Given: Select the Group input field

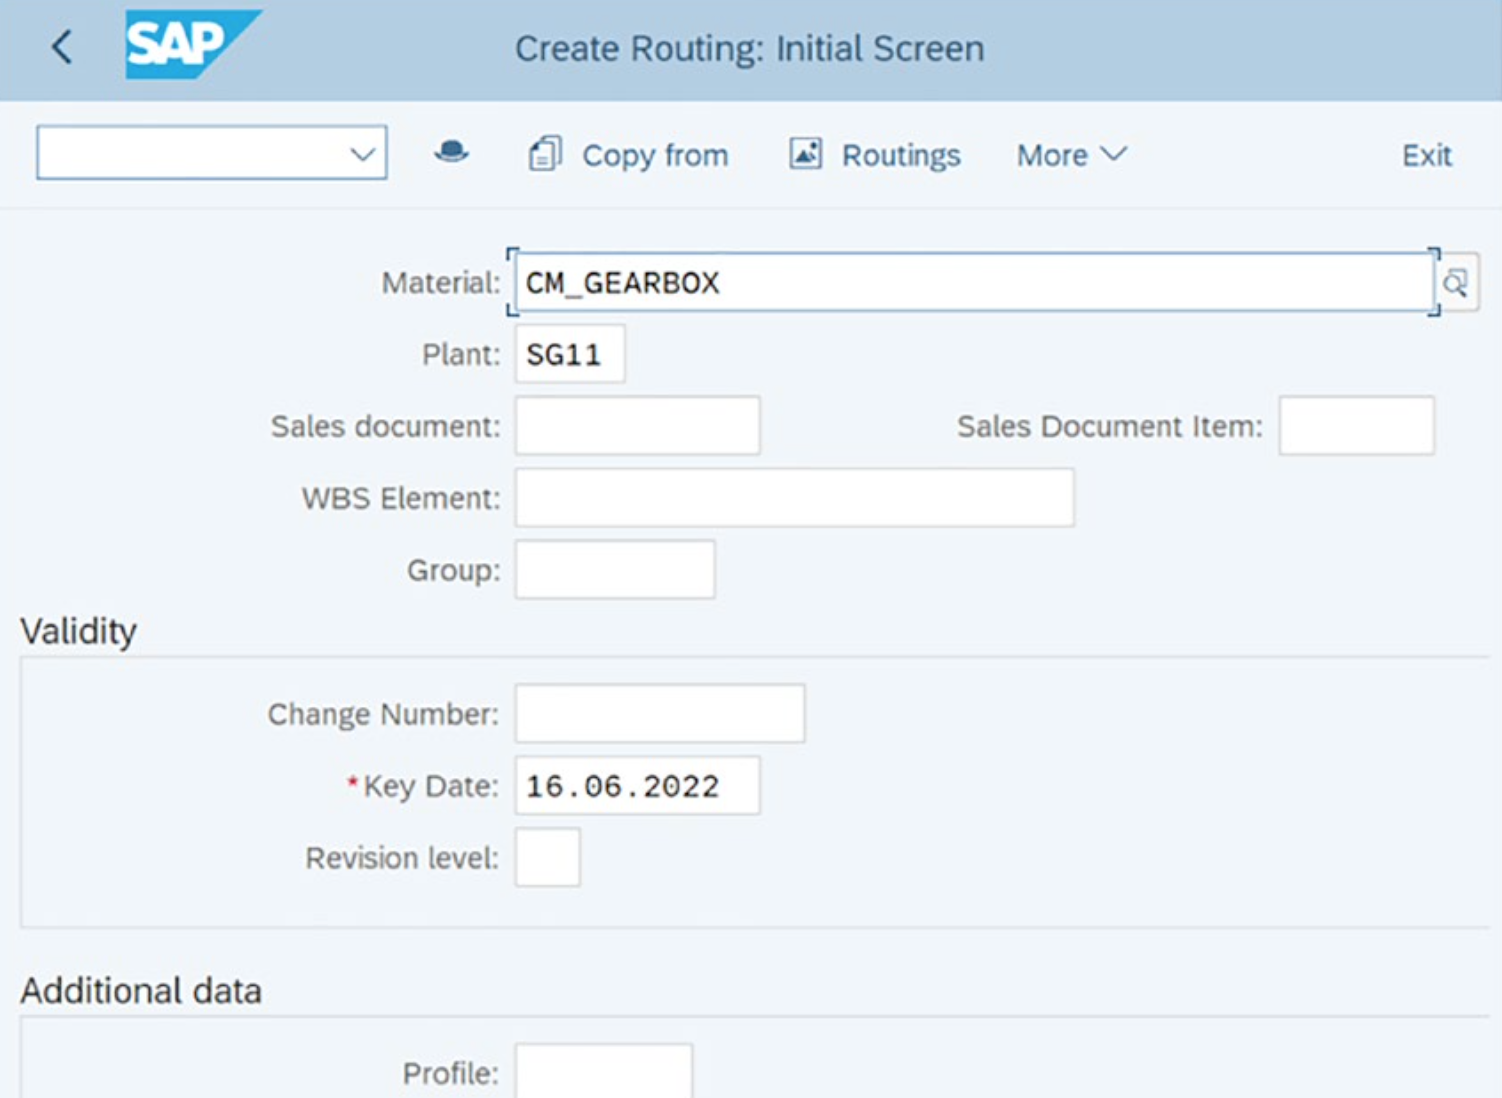Looking at the screenshot, I should (x=613, y=570).
